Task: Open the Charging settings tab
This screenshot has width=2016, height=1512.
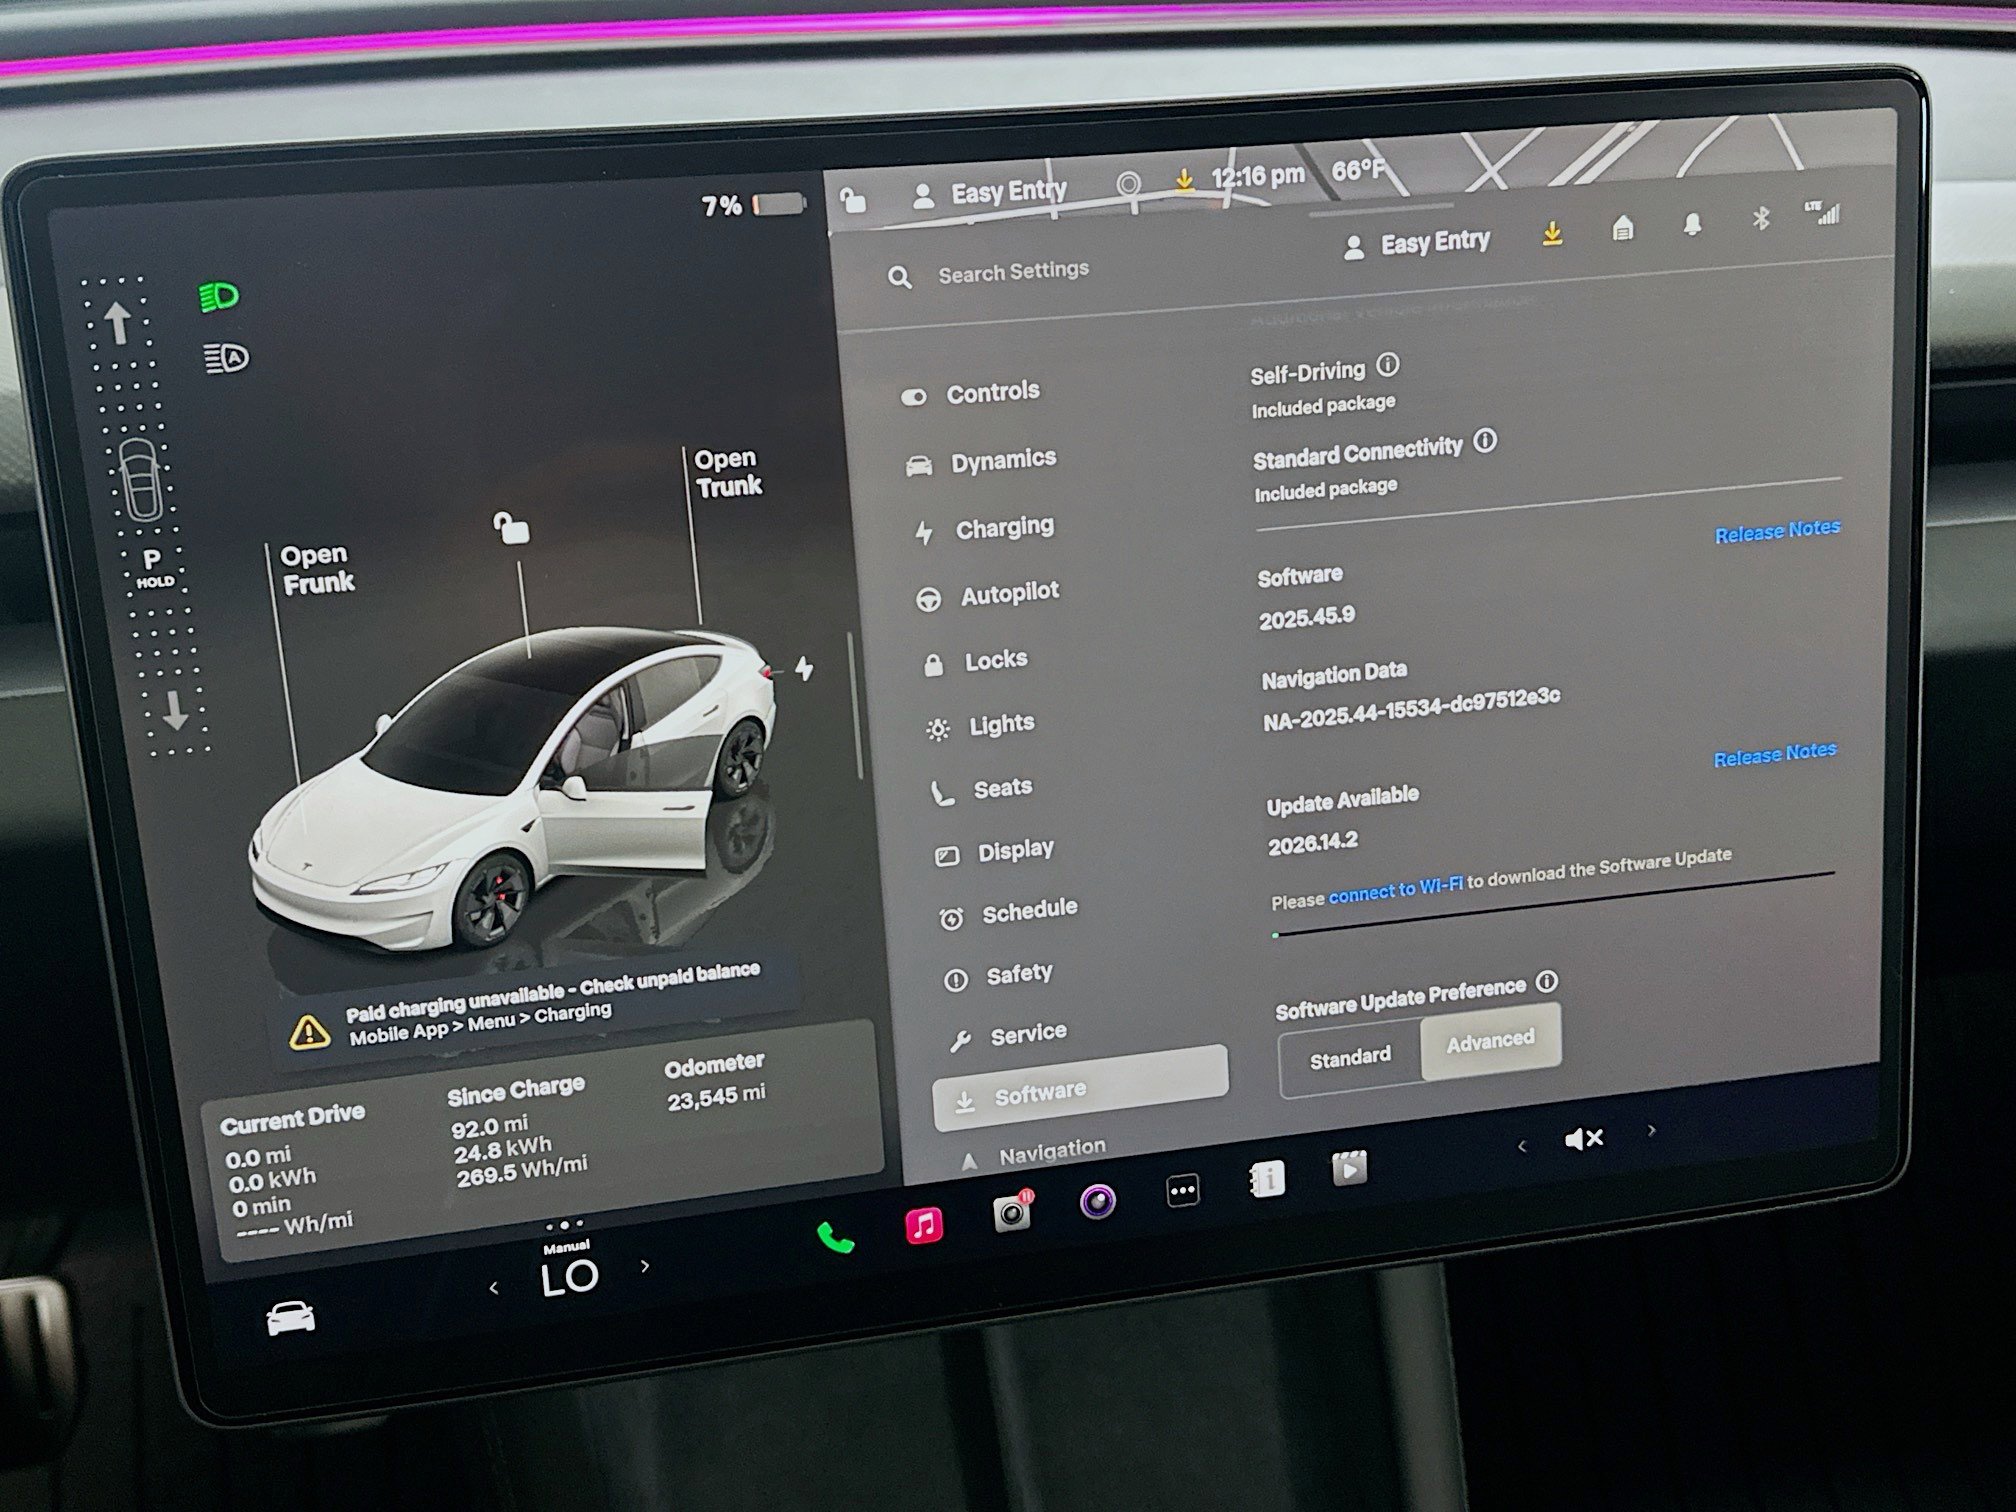Action: 984,529
